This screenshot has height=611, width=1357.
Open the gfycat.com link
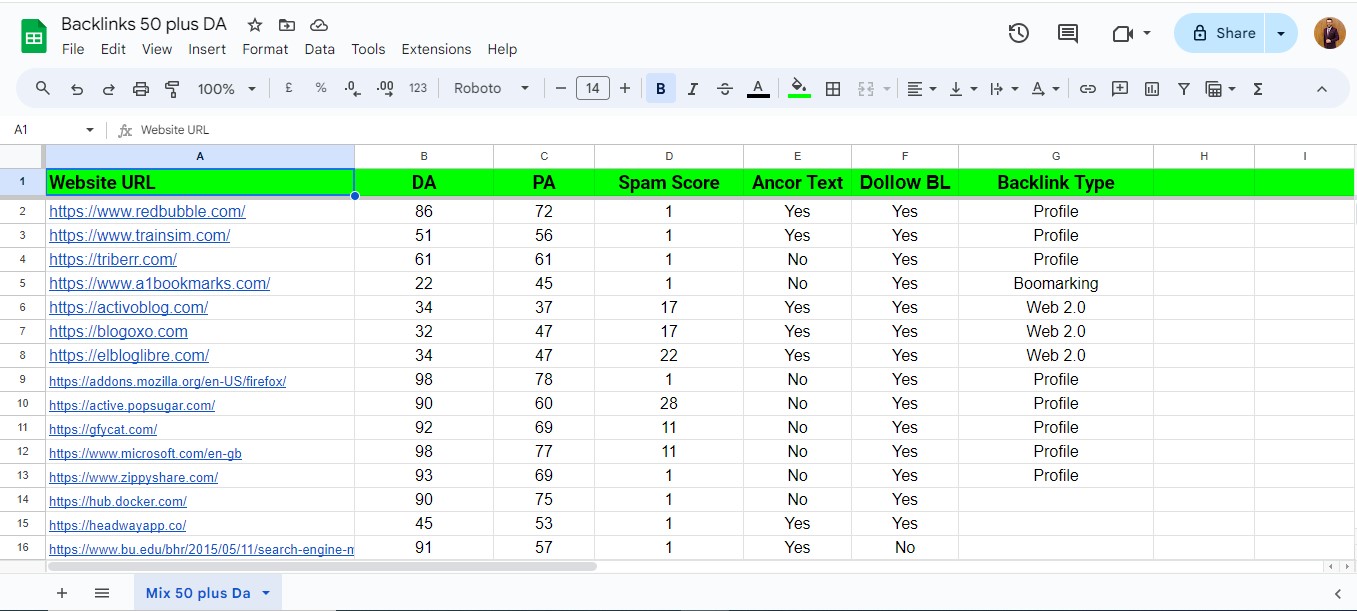coord(103,429)
